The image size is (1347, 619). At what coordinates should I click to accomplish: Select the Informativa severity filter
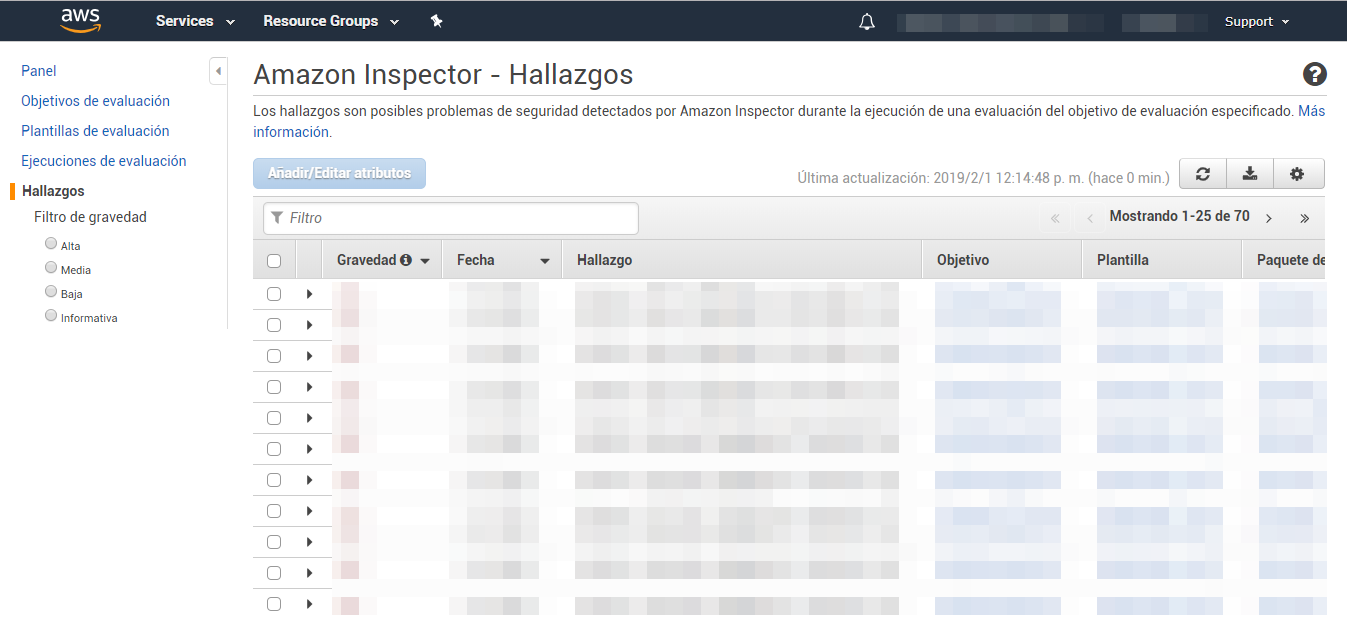pos(51,316)
